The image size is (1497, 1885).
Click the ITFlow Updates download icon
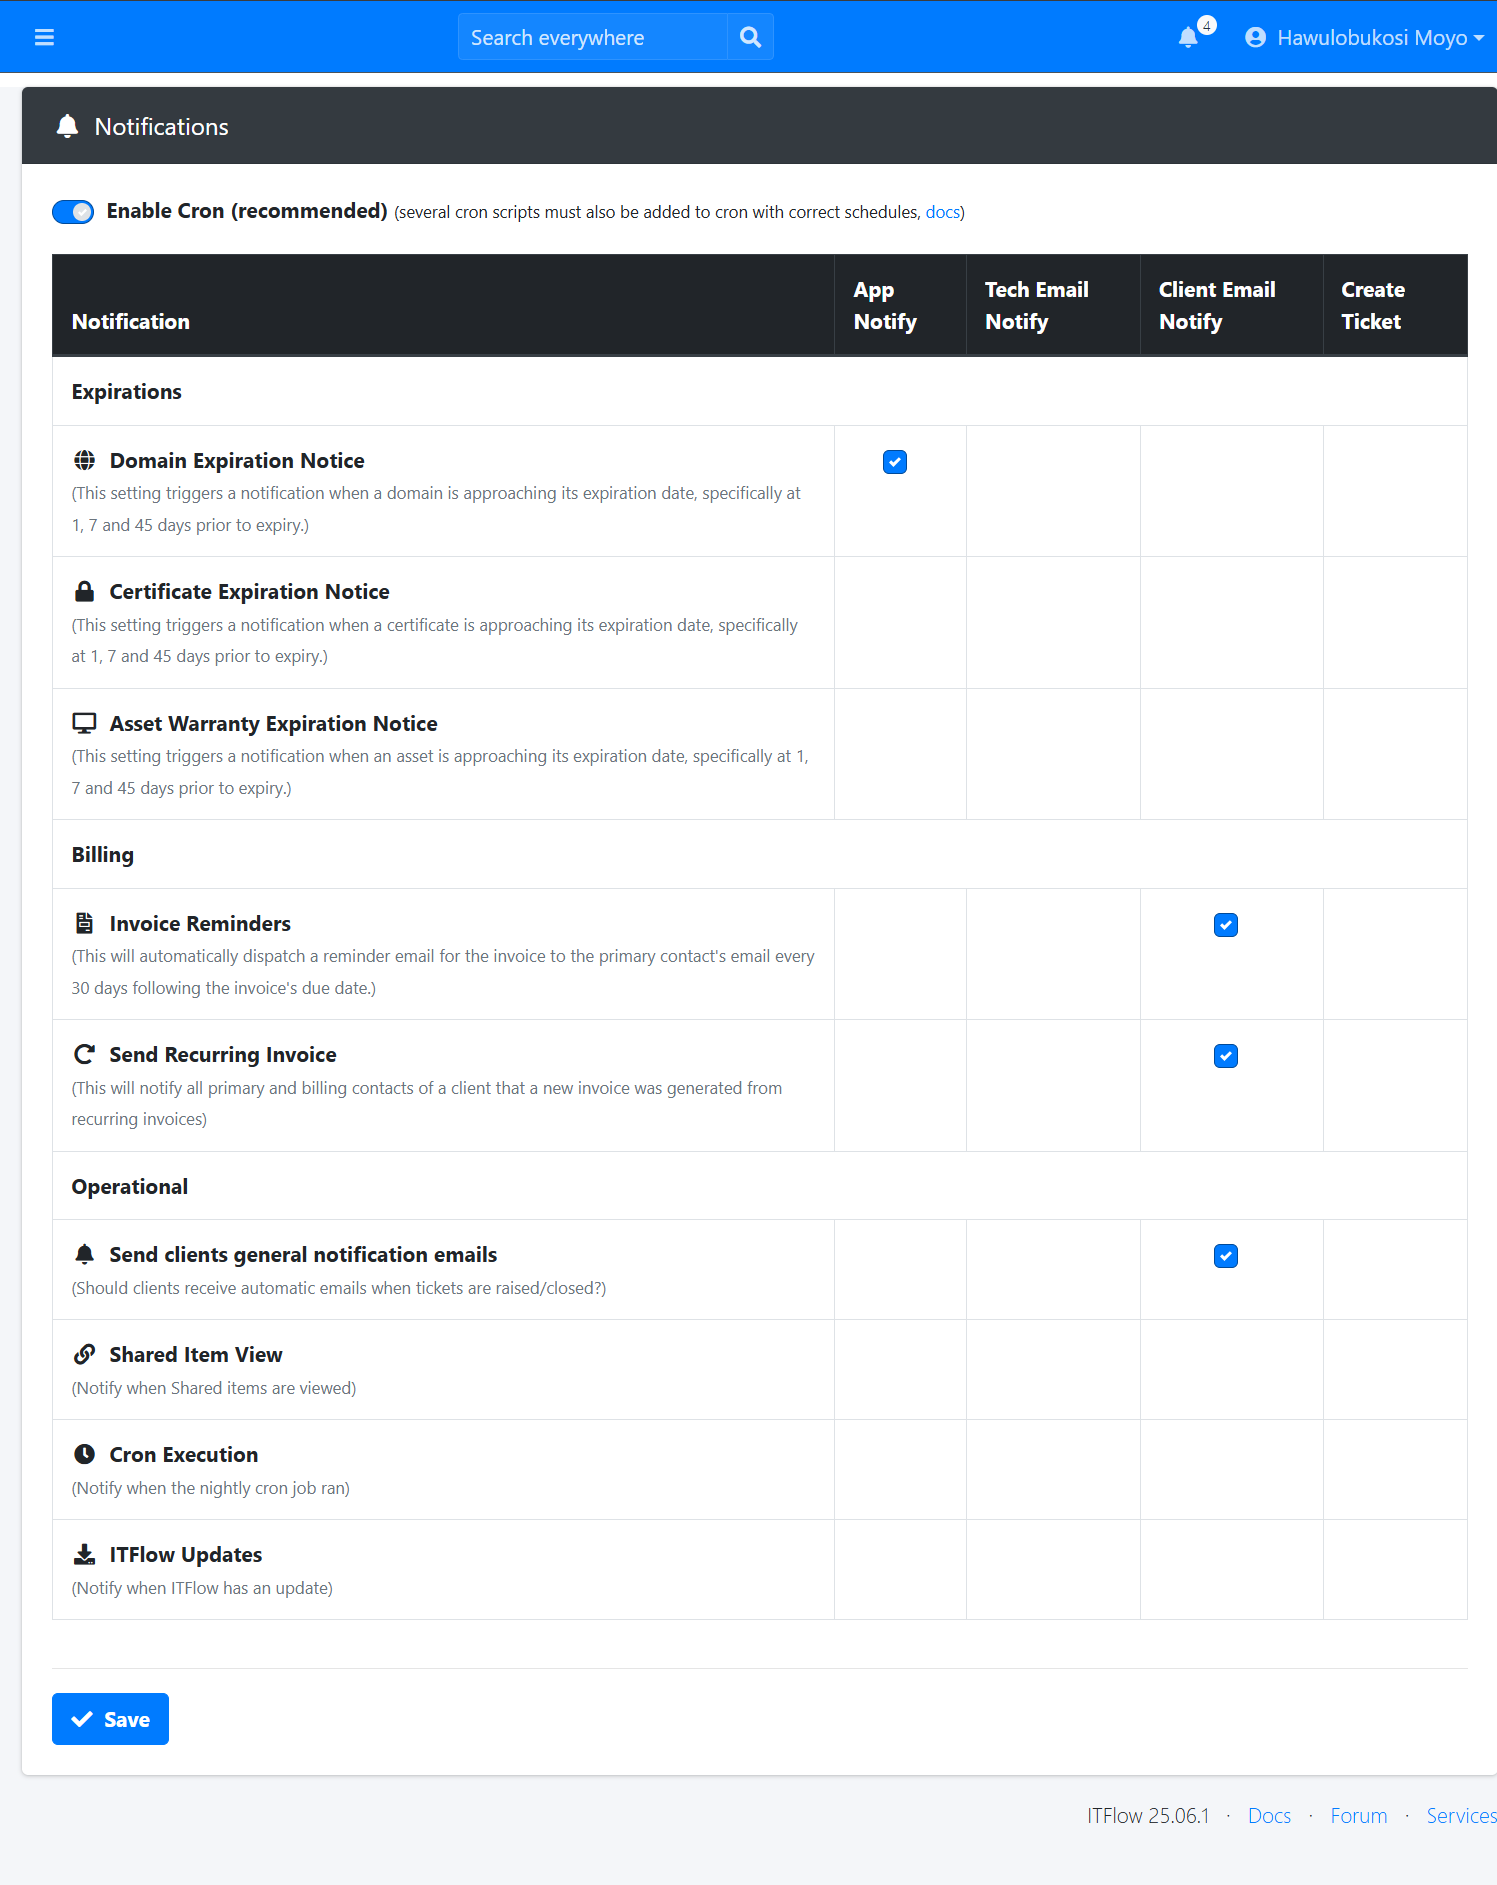point(85,1554)
